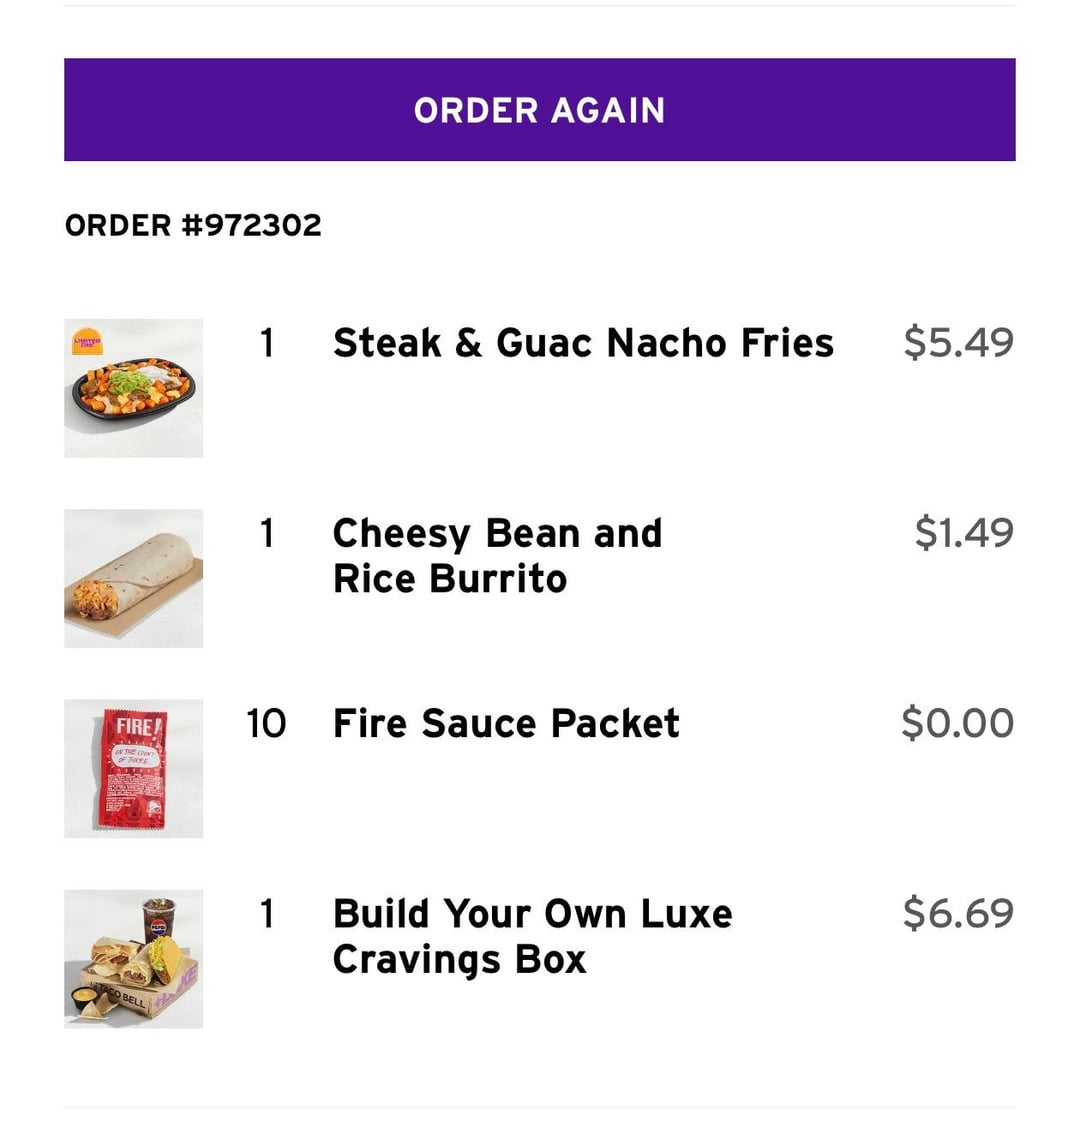
Task: Open the Steak & Guac Nacho Fries photo
Action: click(x=134, y=390)
